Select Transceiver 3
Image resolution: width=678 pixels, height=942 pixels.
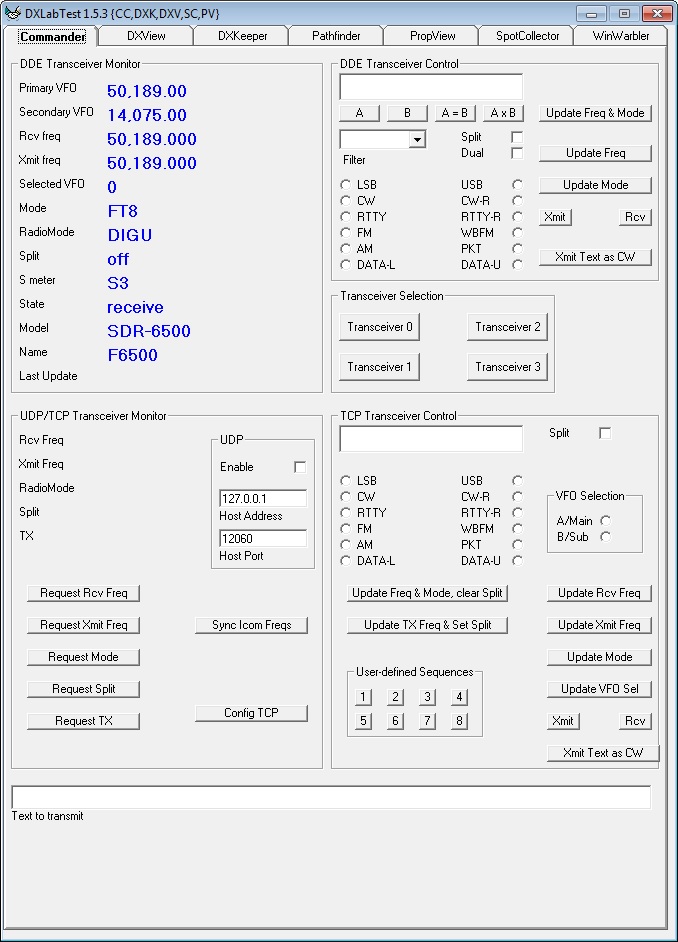(x=507, y=367)
